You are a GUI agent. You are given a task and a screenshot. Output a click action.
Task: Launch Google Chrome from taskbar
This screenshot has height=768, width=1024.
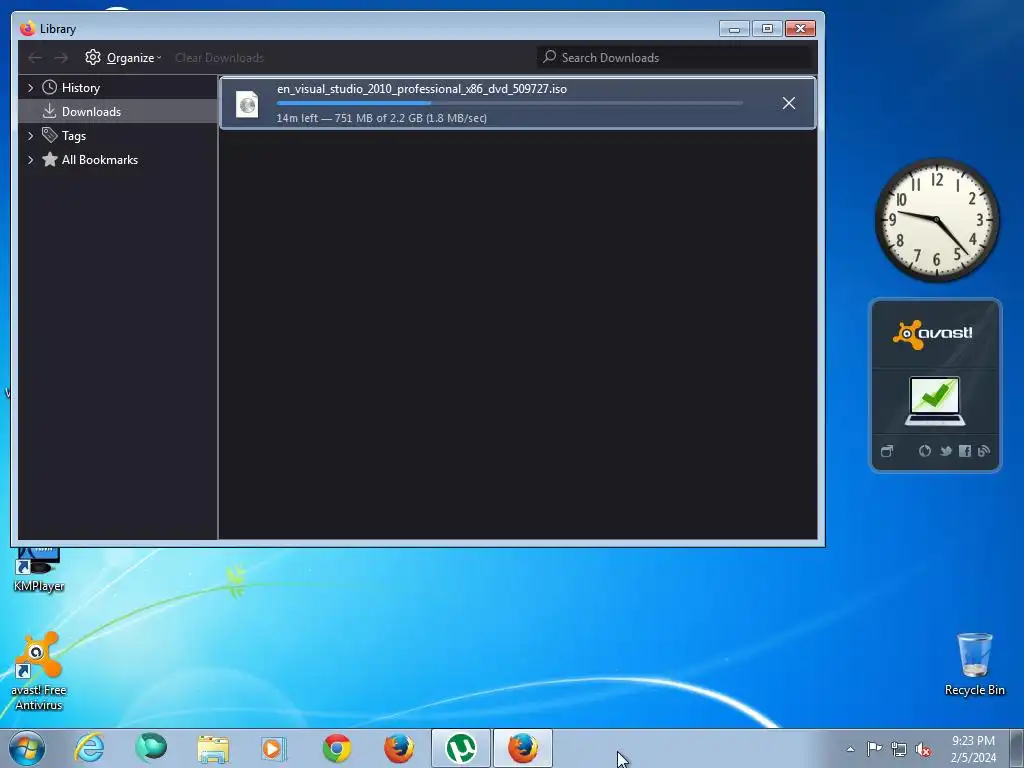point(336,748)
